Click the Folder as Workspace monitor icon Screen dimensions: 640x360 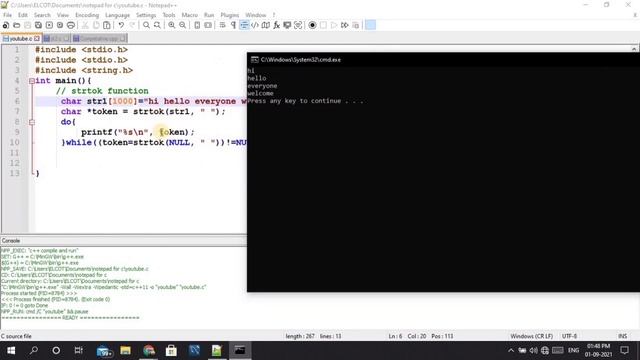287,25
